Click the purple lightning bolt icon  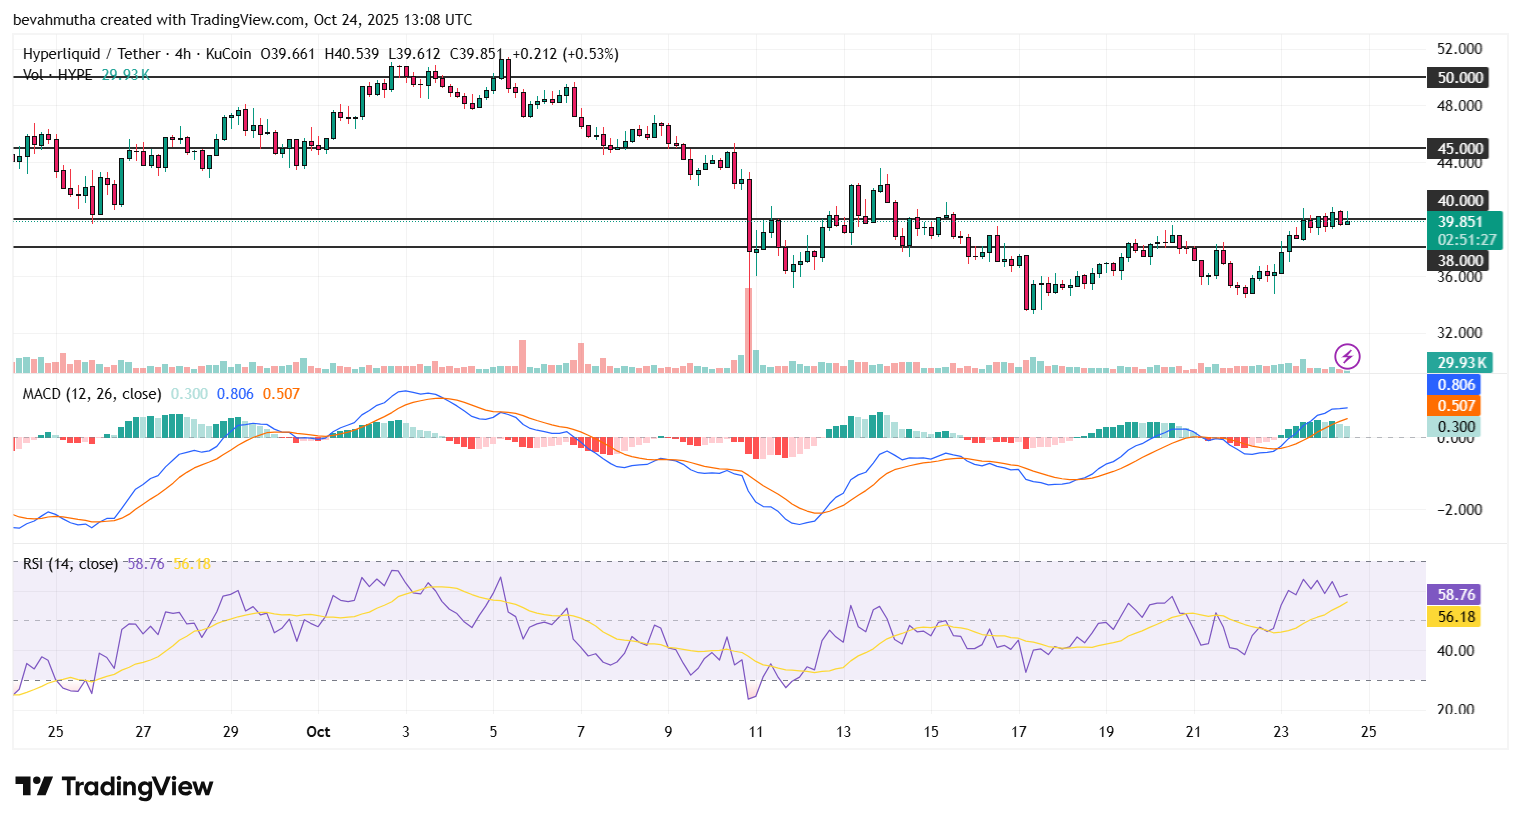click(1347, 356)
